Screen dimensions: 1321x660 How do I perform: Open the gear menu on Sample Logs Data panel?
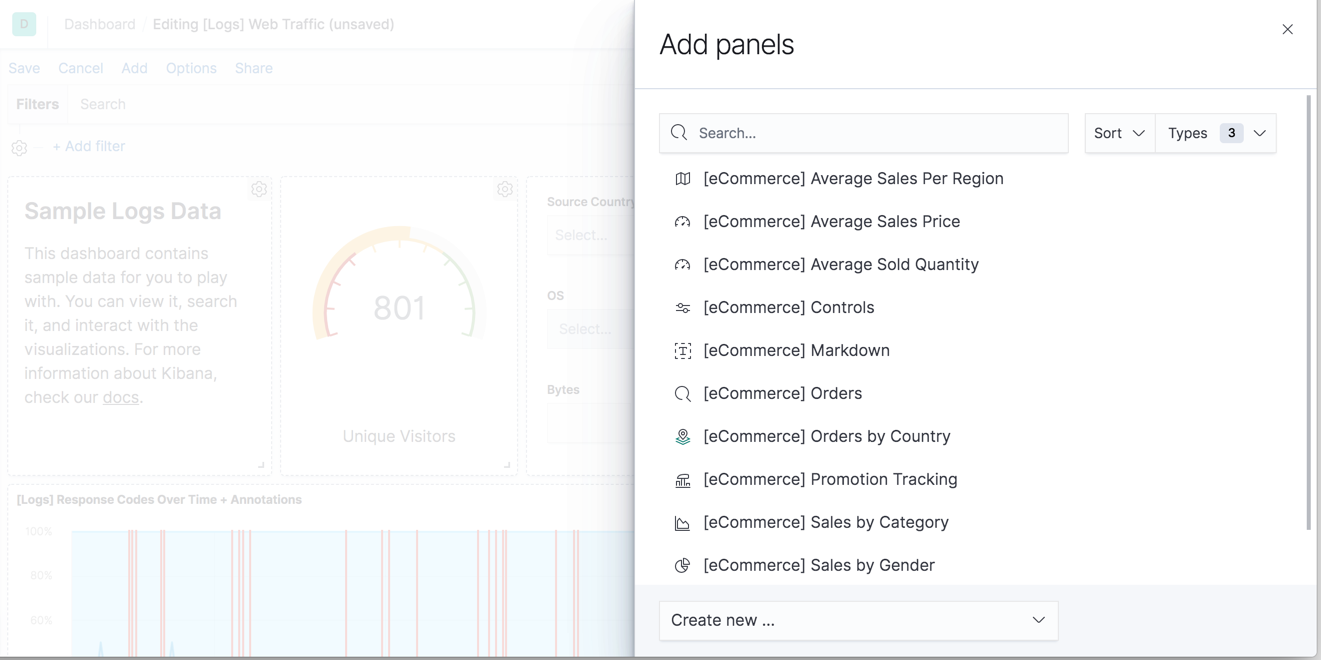(259, 188)
